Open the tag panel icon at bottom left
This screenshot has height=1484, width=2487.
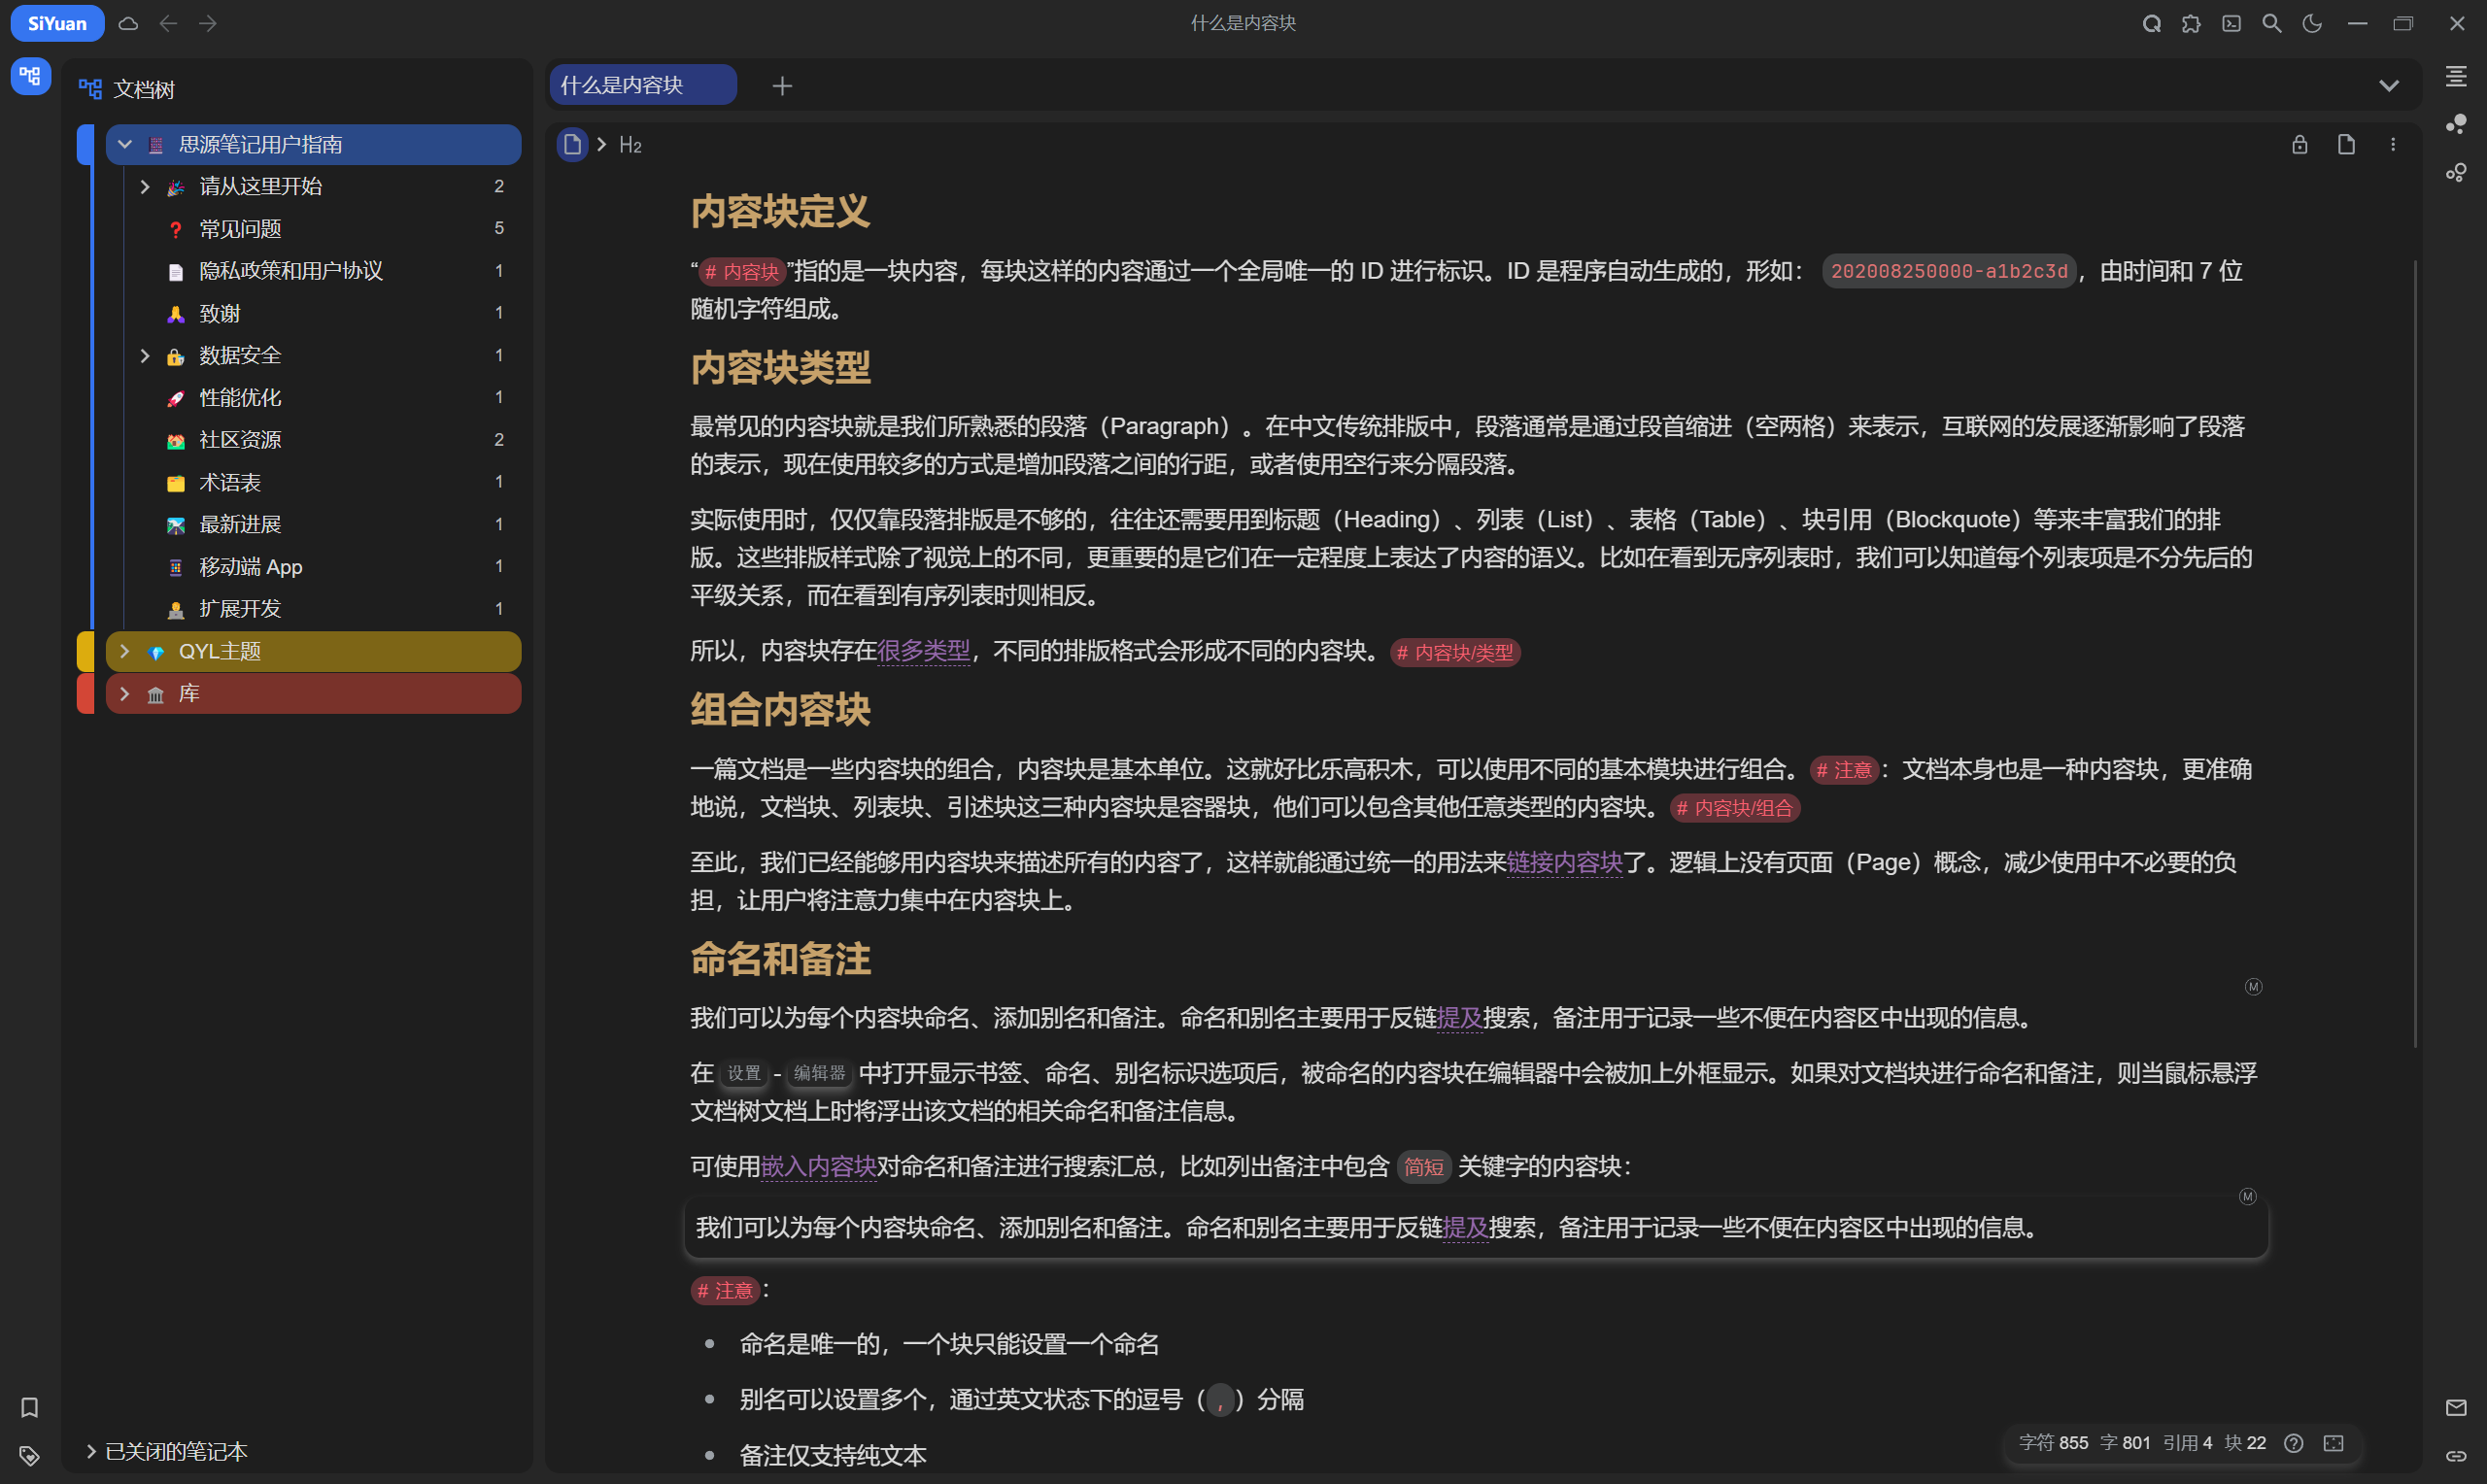(x=29, y=1456)
